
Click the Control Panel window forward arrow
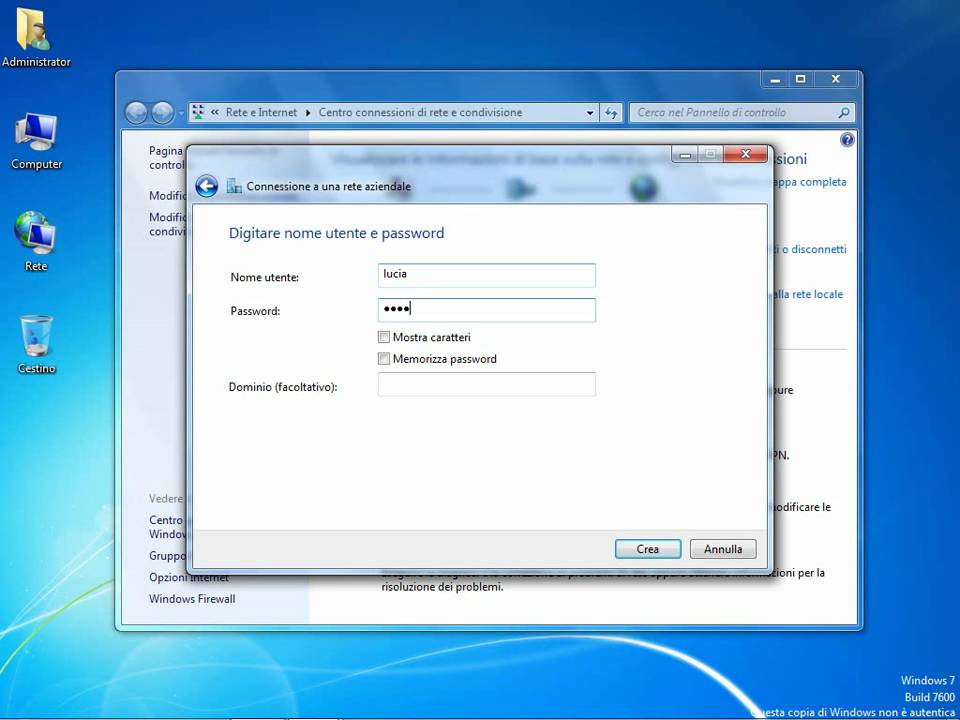tap(162, 113)
